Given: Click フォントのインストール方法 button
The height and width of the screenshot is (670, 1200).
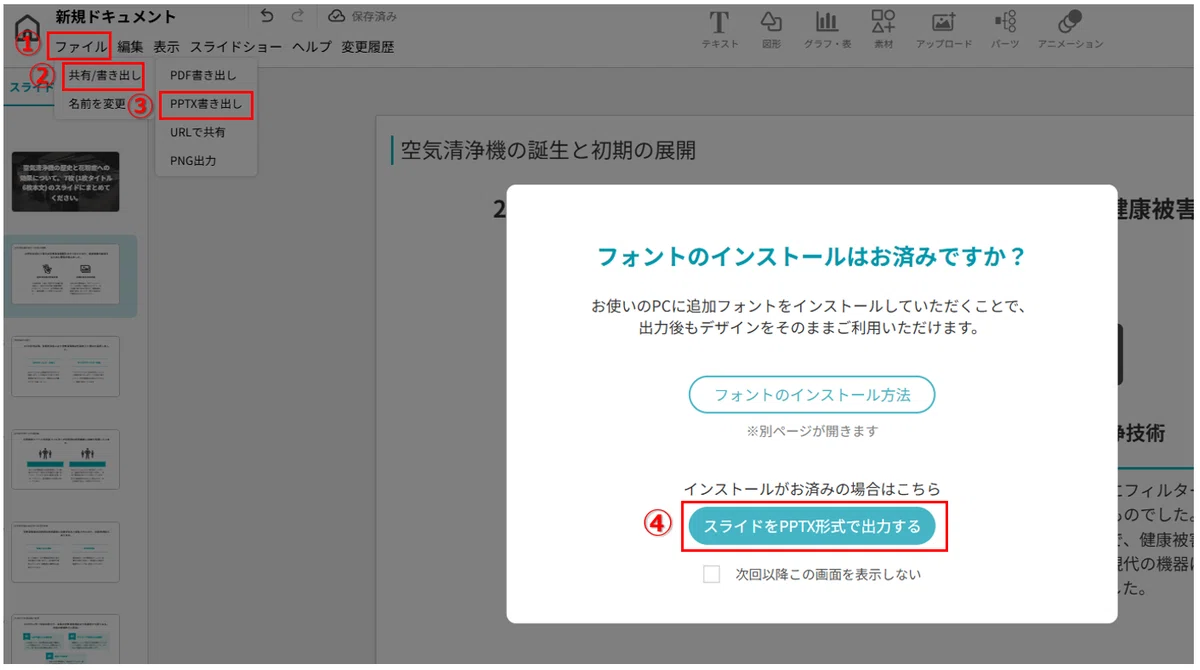Looking at the screenshot, I should tap(812, 395).
